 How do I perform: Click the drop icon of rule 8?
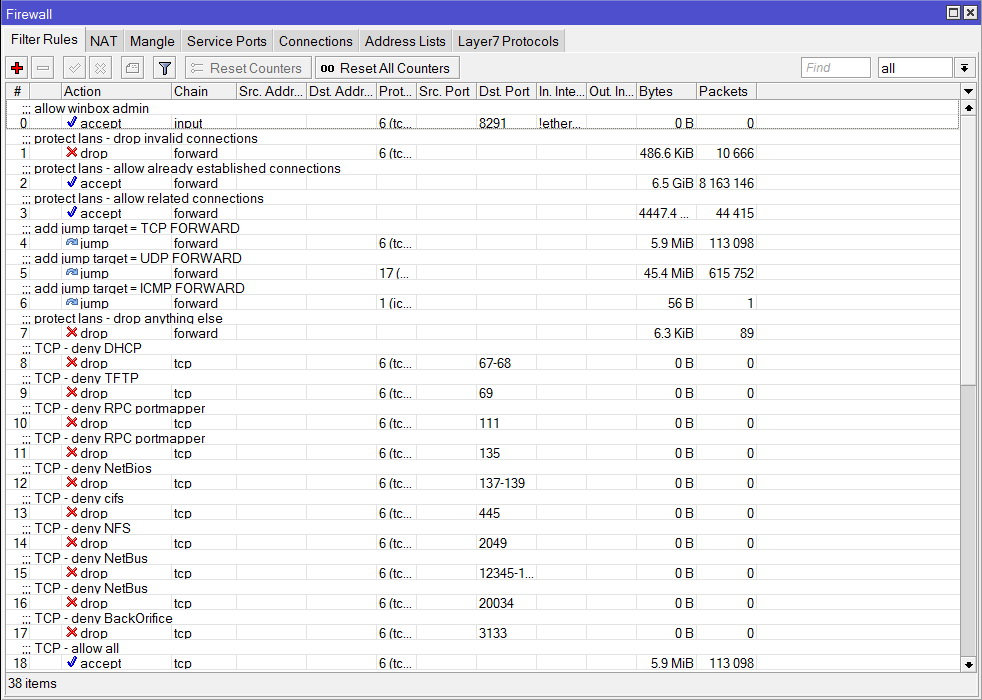(x=72, y=363)
